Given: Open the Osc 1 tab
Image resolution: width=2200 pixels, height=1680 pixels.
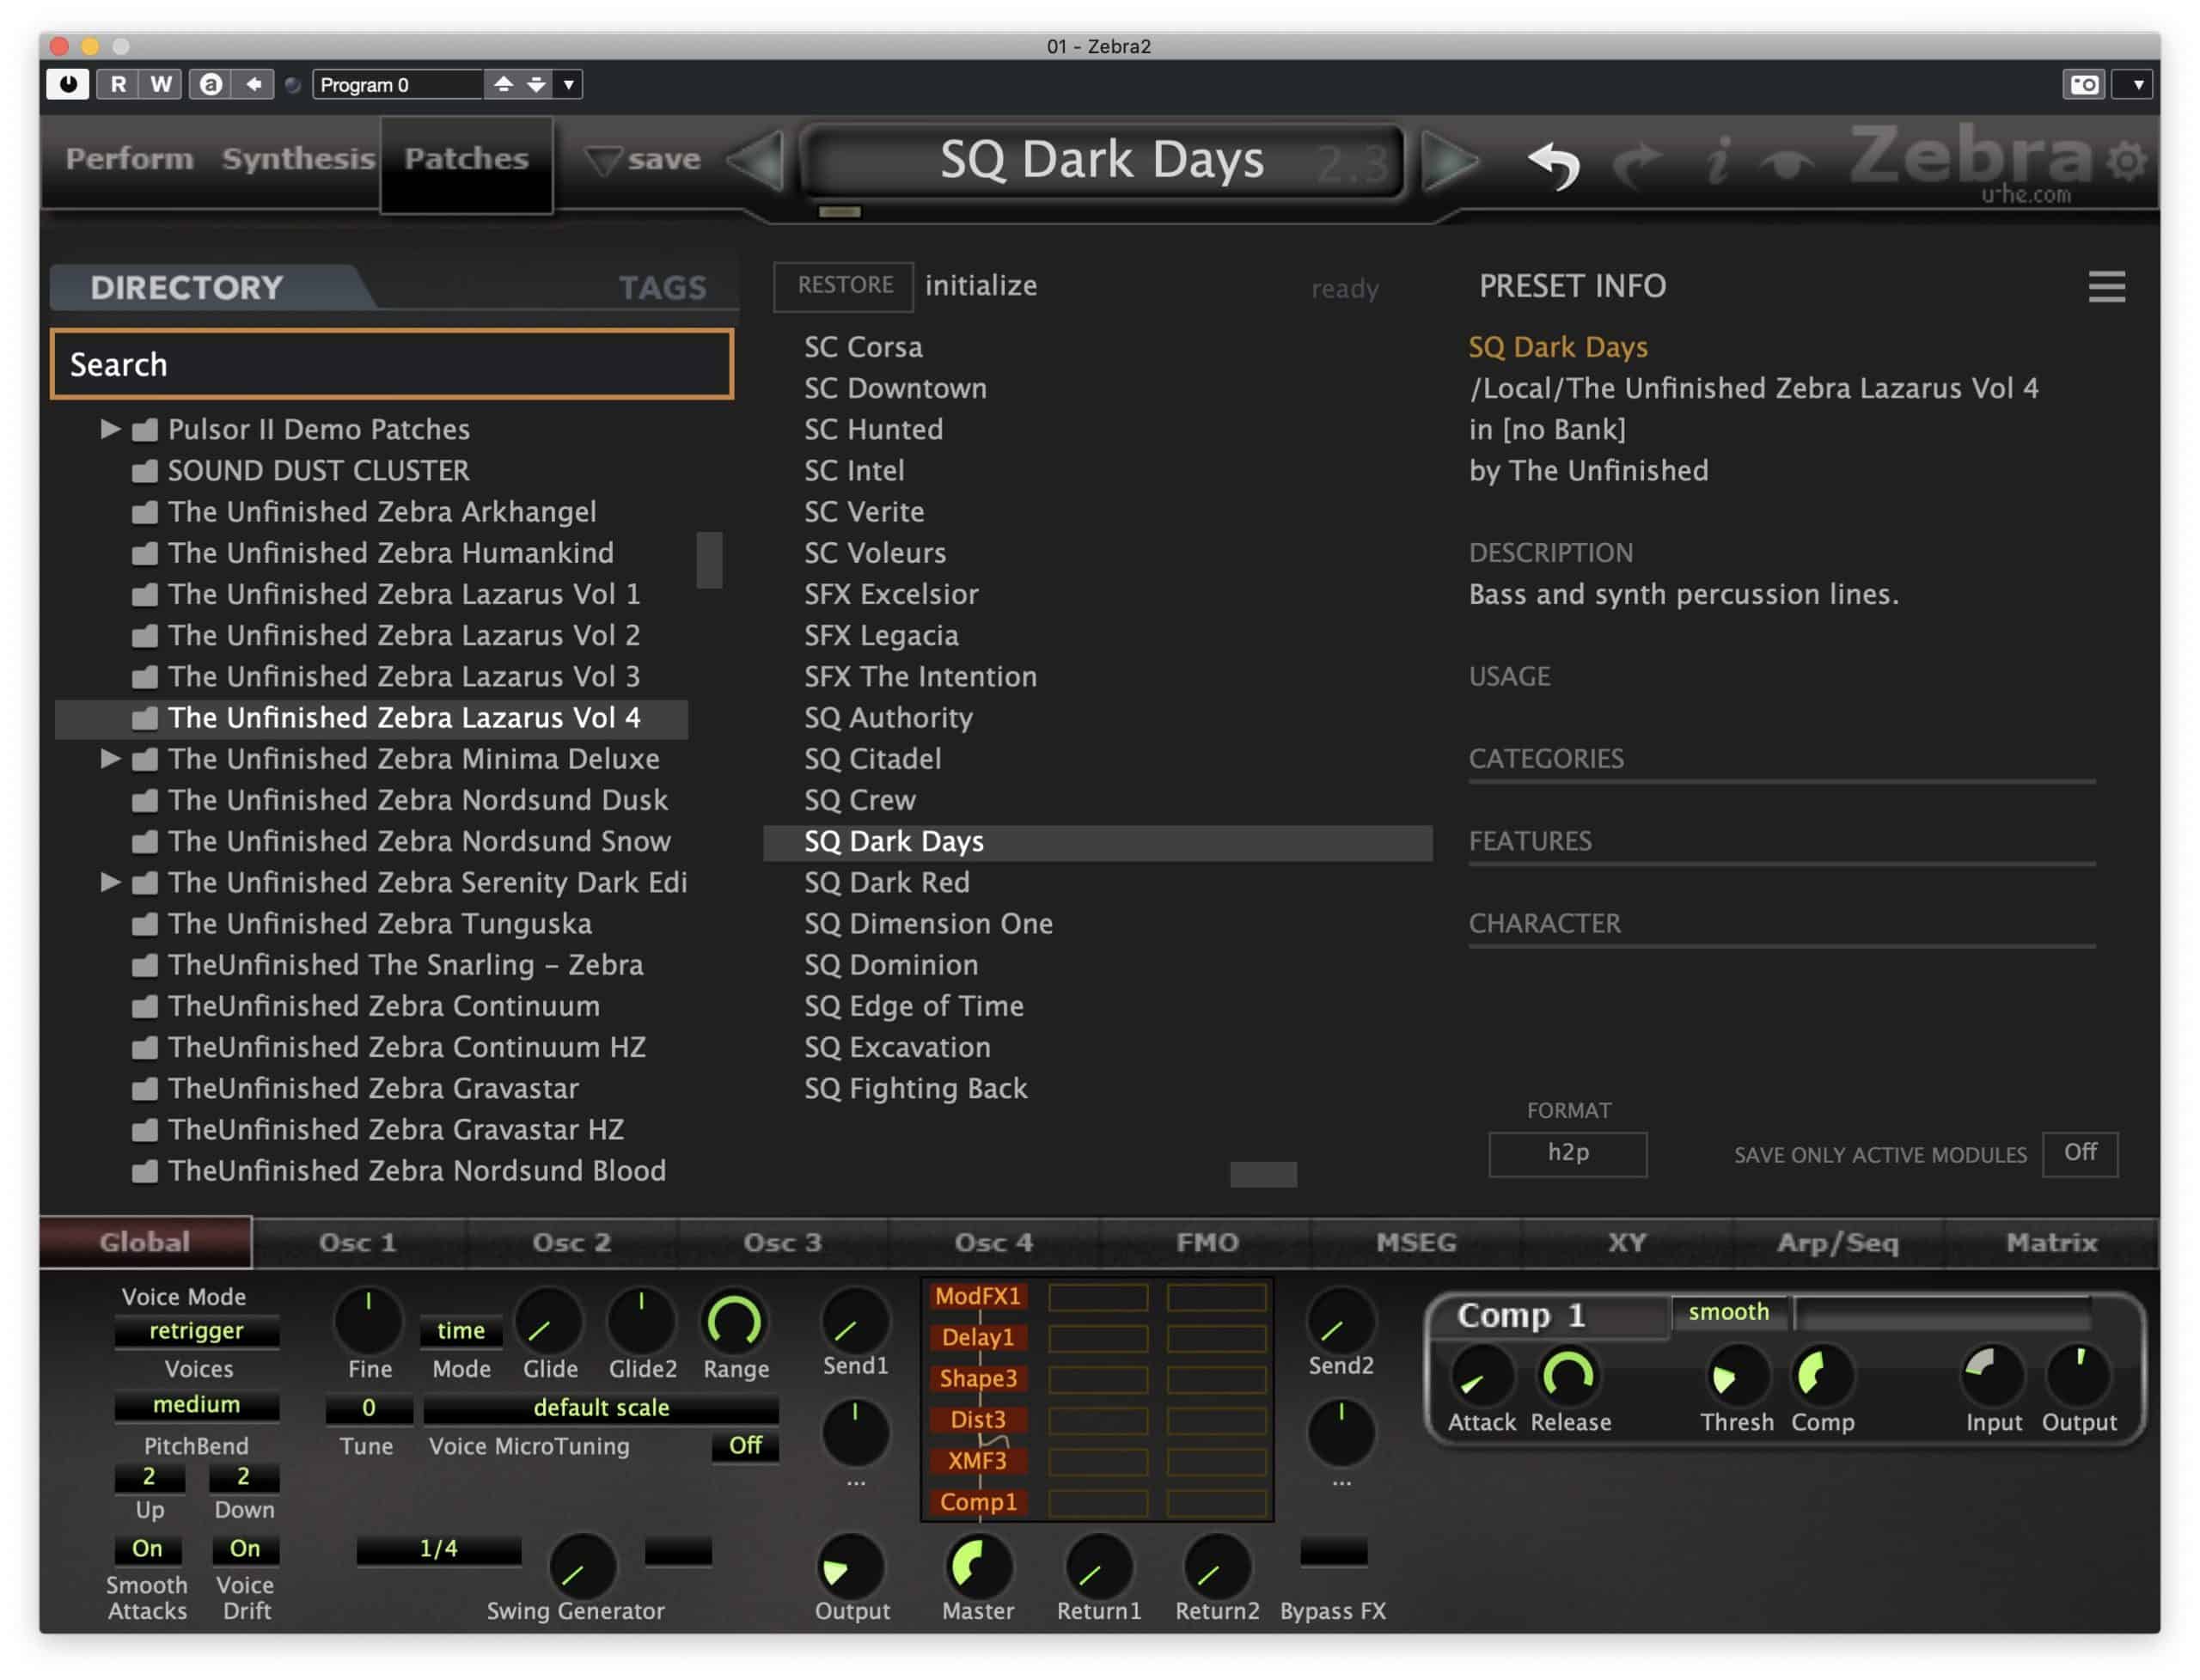Looking at the screenshot, I should [358, 1243].
